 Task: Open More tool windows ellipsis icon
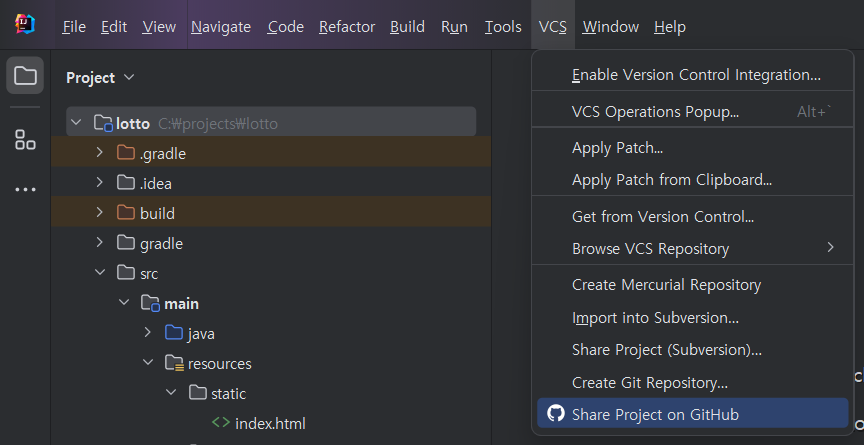click(x=25, y=189)
